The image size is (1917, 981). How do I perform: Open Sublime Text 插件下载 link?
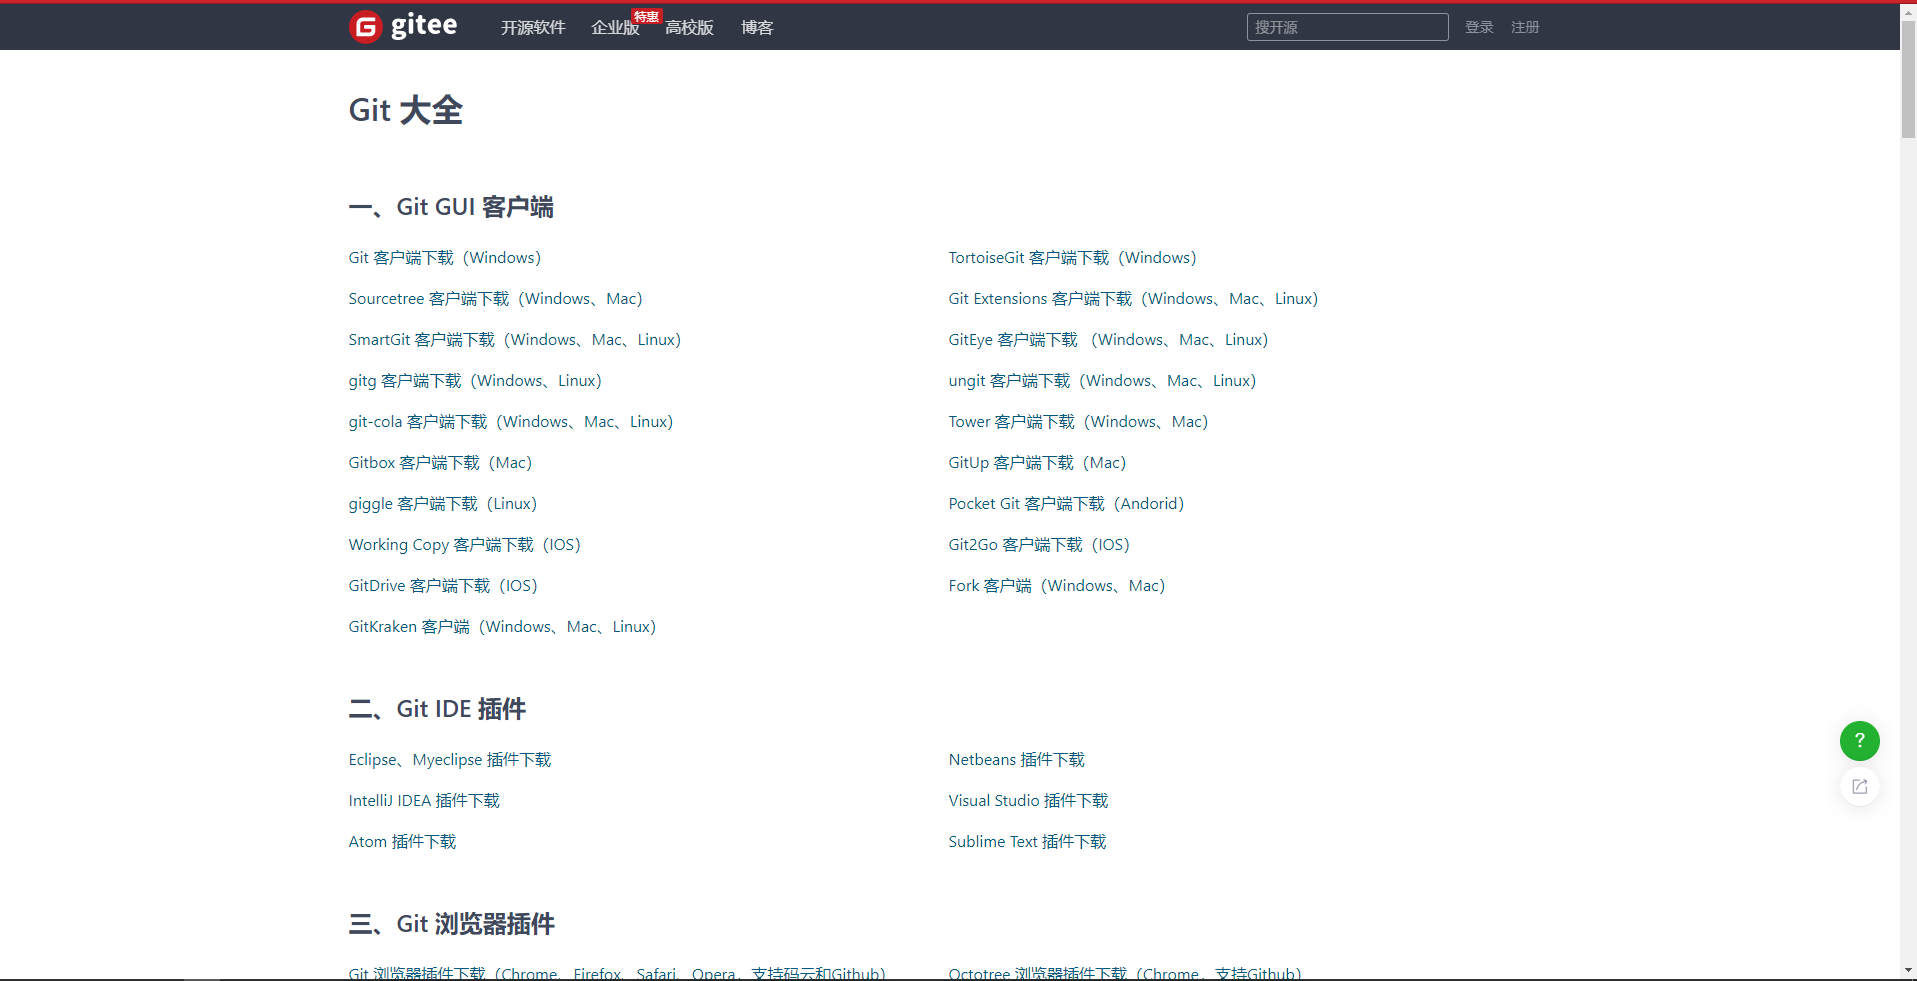coord(1028,842)
